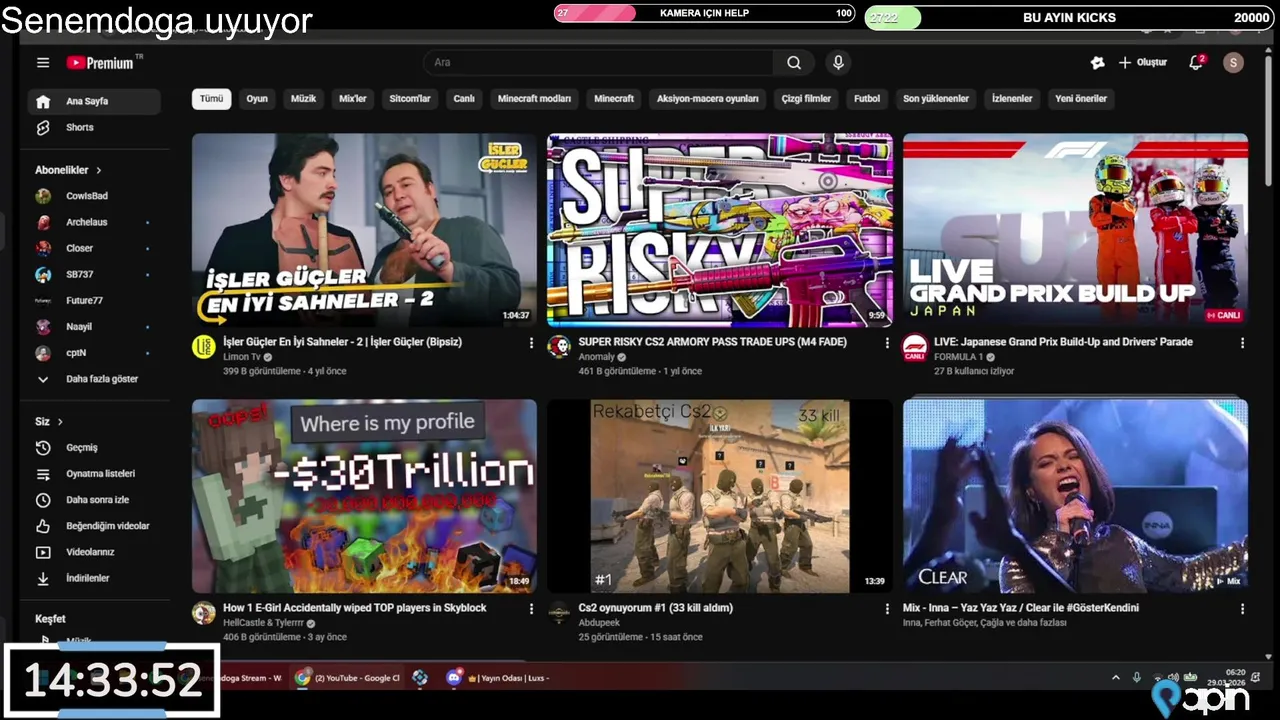Image resolution: width=1280 pixels, height=720 pixels.
Task: Open SB737 subscription channel
Action: point(94,274)
